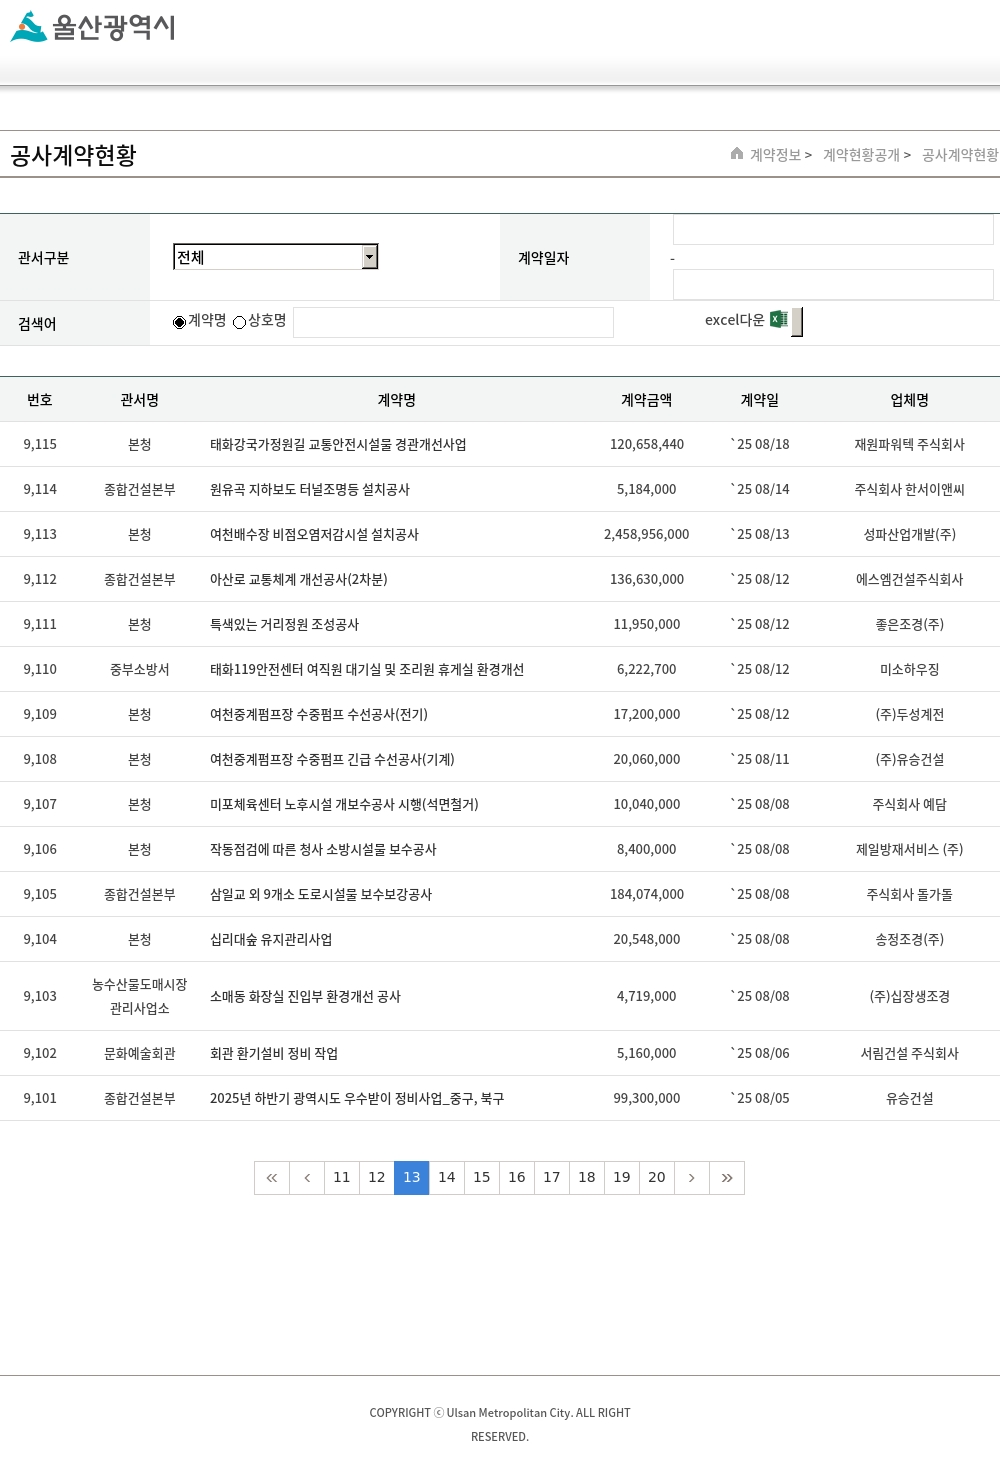
Task: Select the 계약명 radio button
Action: pyautogui.click(x=180, y=322)
